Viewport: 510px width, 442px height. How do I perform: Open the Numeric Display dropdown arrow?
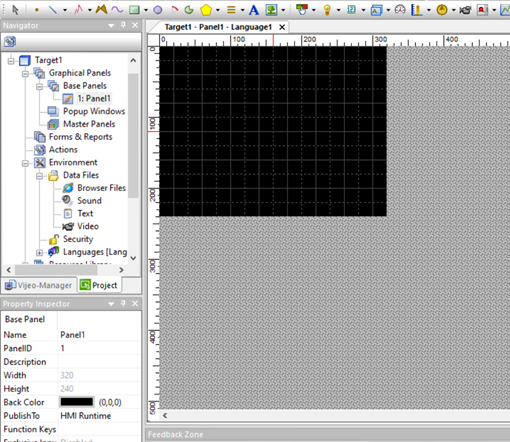point(363,10)
